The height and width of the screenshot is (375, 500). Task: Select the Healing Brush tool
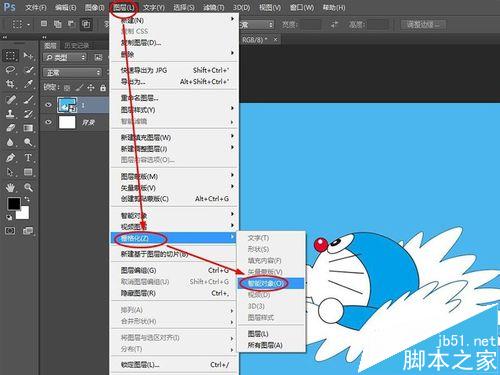click(10, 99)
